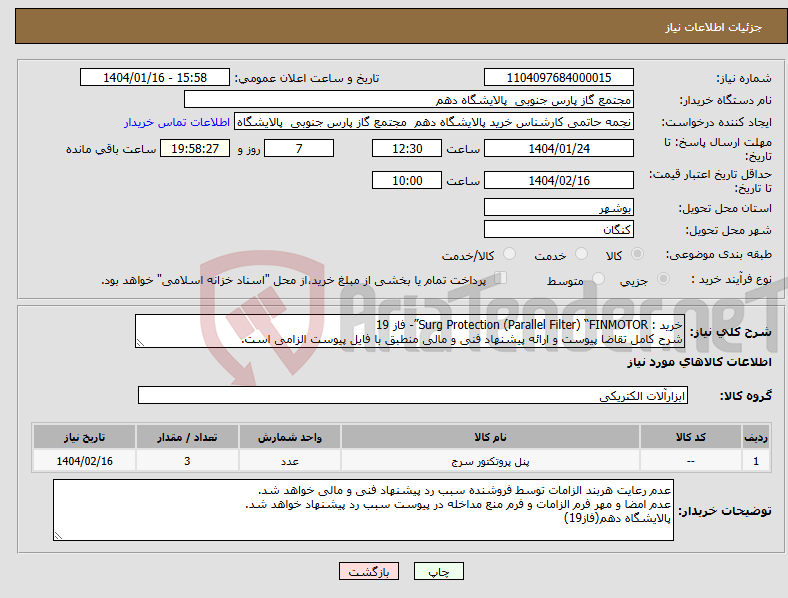Click the price validity date 1404/02/16
Viewport: 788px width, 598px height.
558,180
